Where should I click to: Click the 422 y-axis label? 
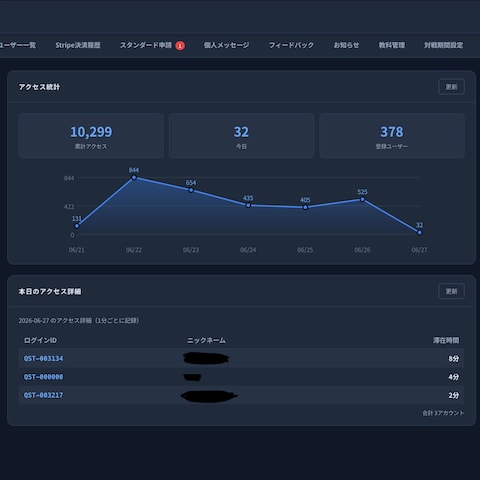(69, 207)
